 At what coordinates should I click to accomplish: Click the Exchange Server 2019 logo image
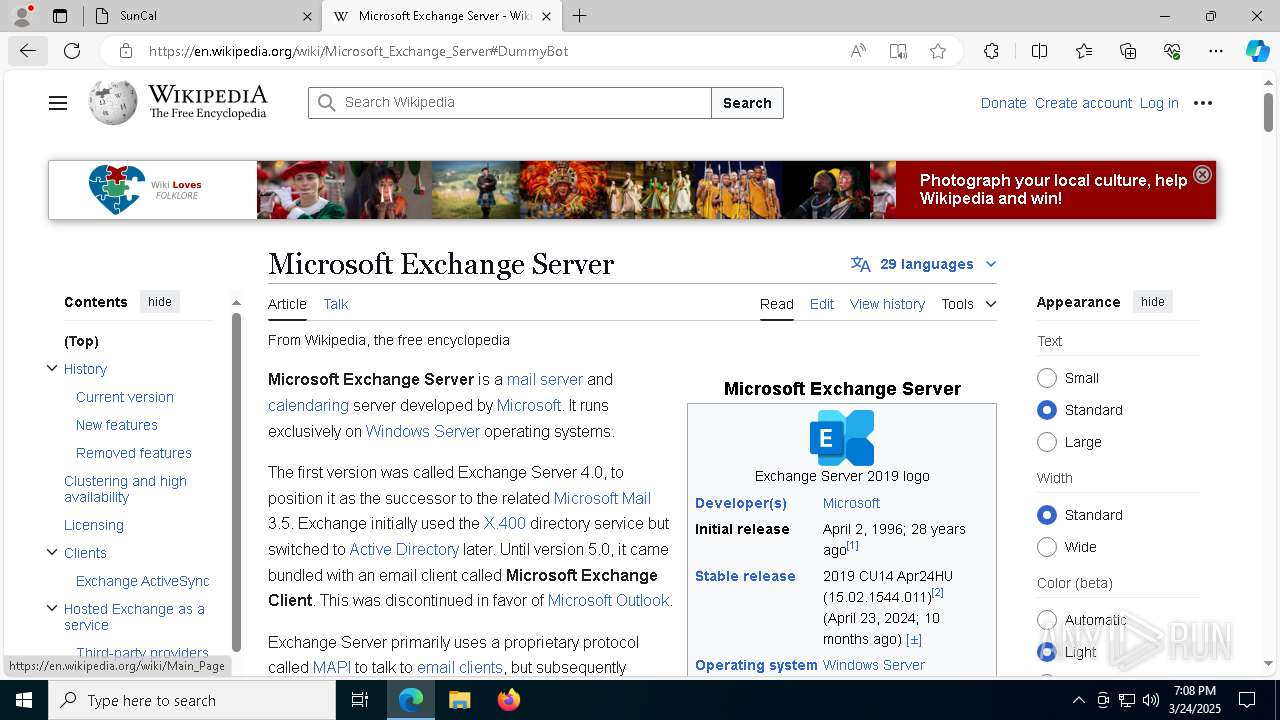pyautogui.click(x=842, y=437)
